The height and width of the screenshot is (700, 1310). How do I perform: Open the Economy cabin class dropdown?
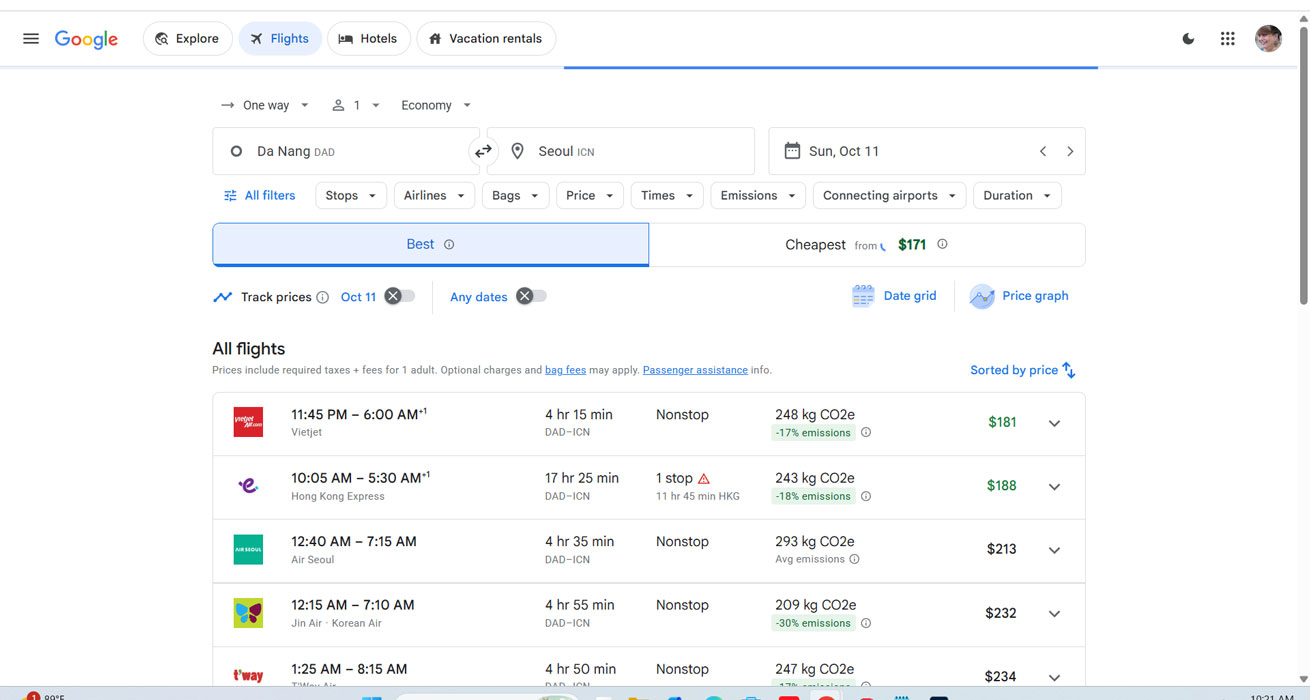pyautogui.click(x=436, y=105)
